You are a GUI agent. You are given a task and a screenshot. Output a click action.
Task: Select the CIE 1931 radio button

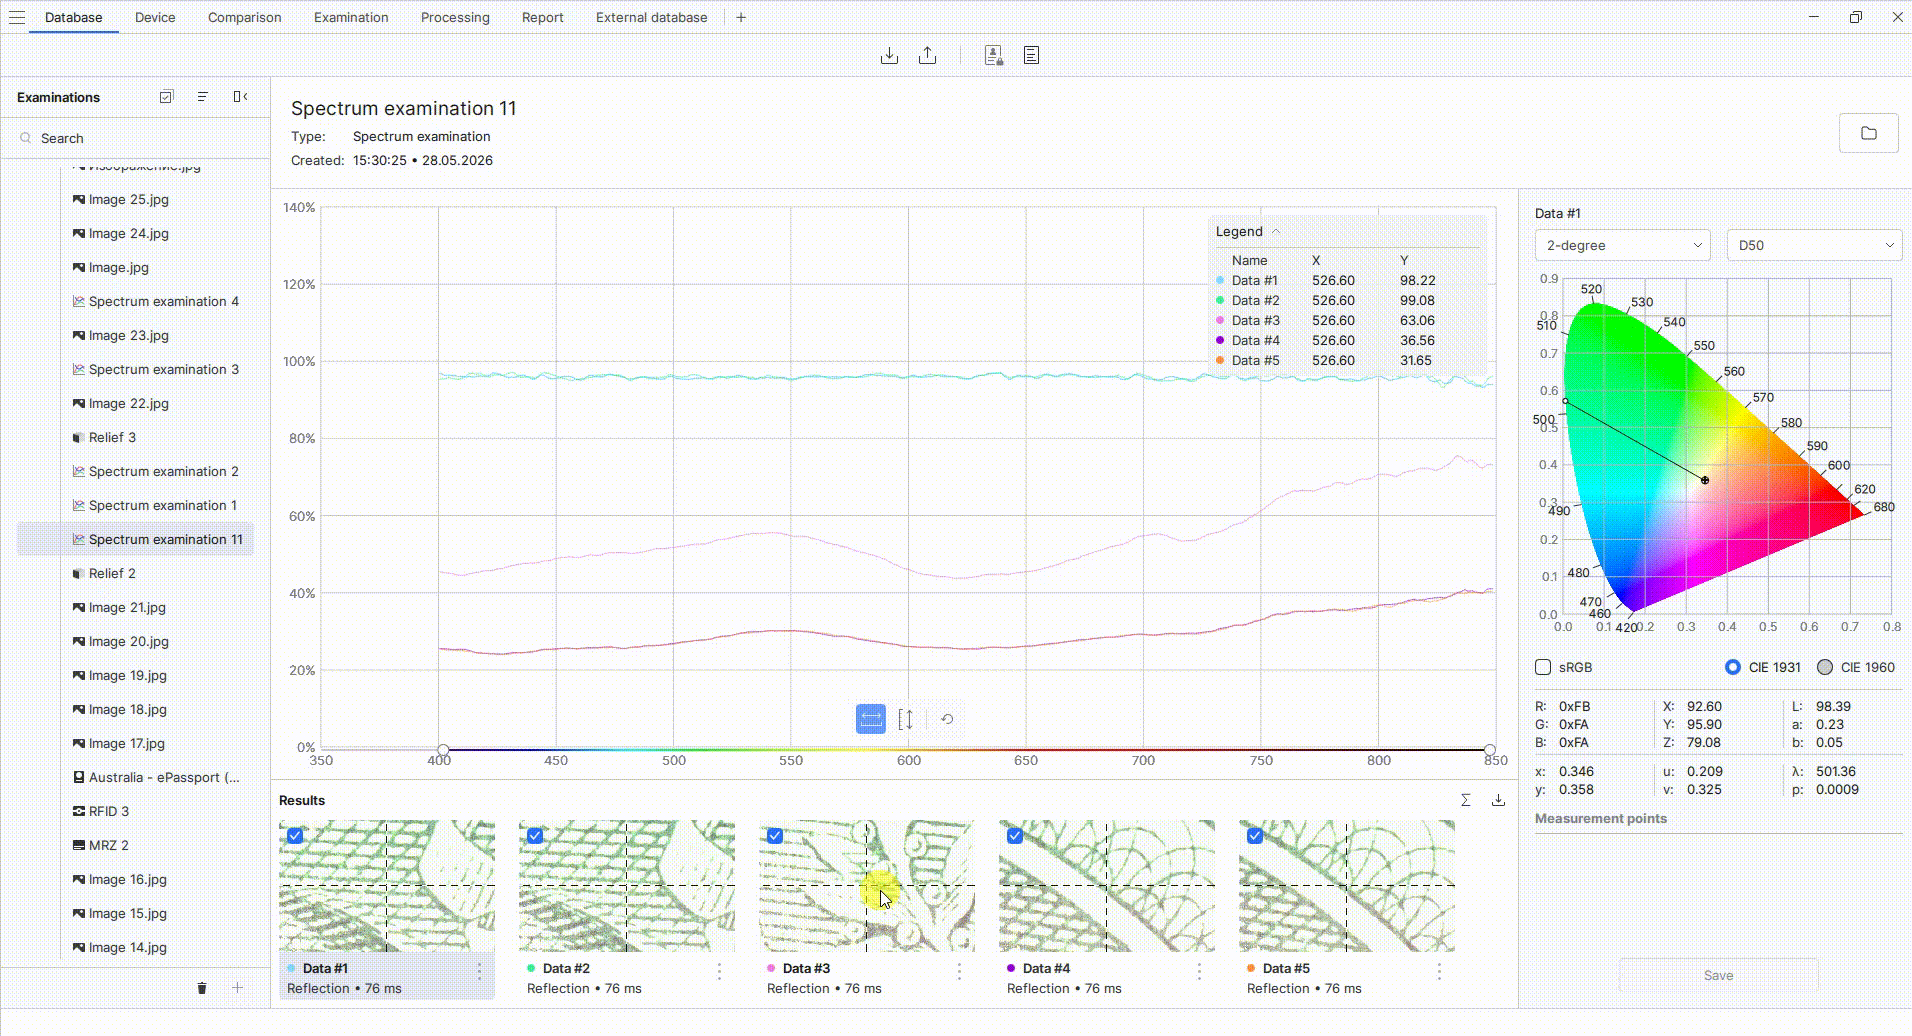tap(1733, 667)
